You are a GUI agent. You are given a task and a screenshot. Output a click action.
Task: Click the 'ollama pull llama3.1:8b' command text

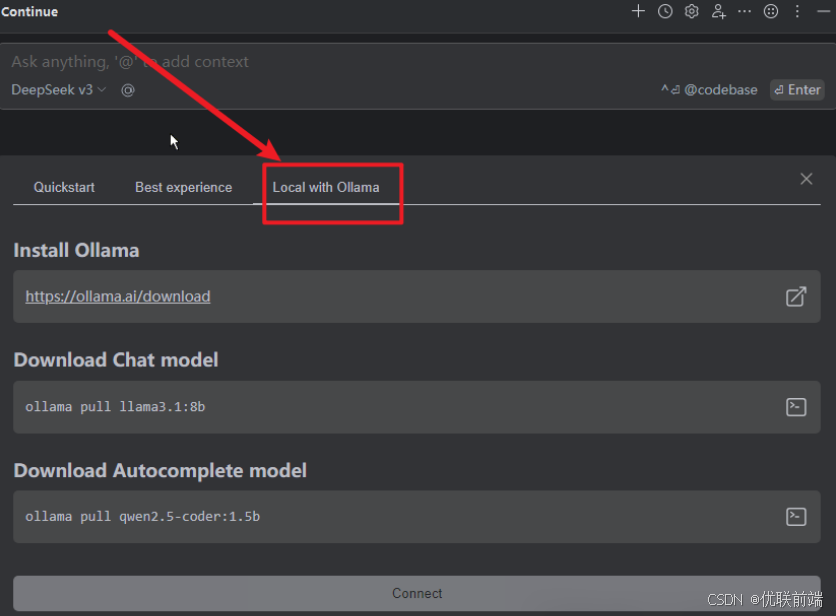pos(115,407)
